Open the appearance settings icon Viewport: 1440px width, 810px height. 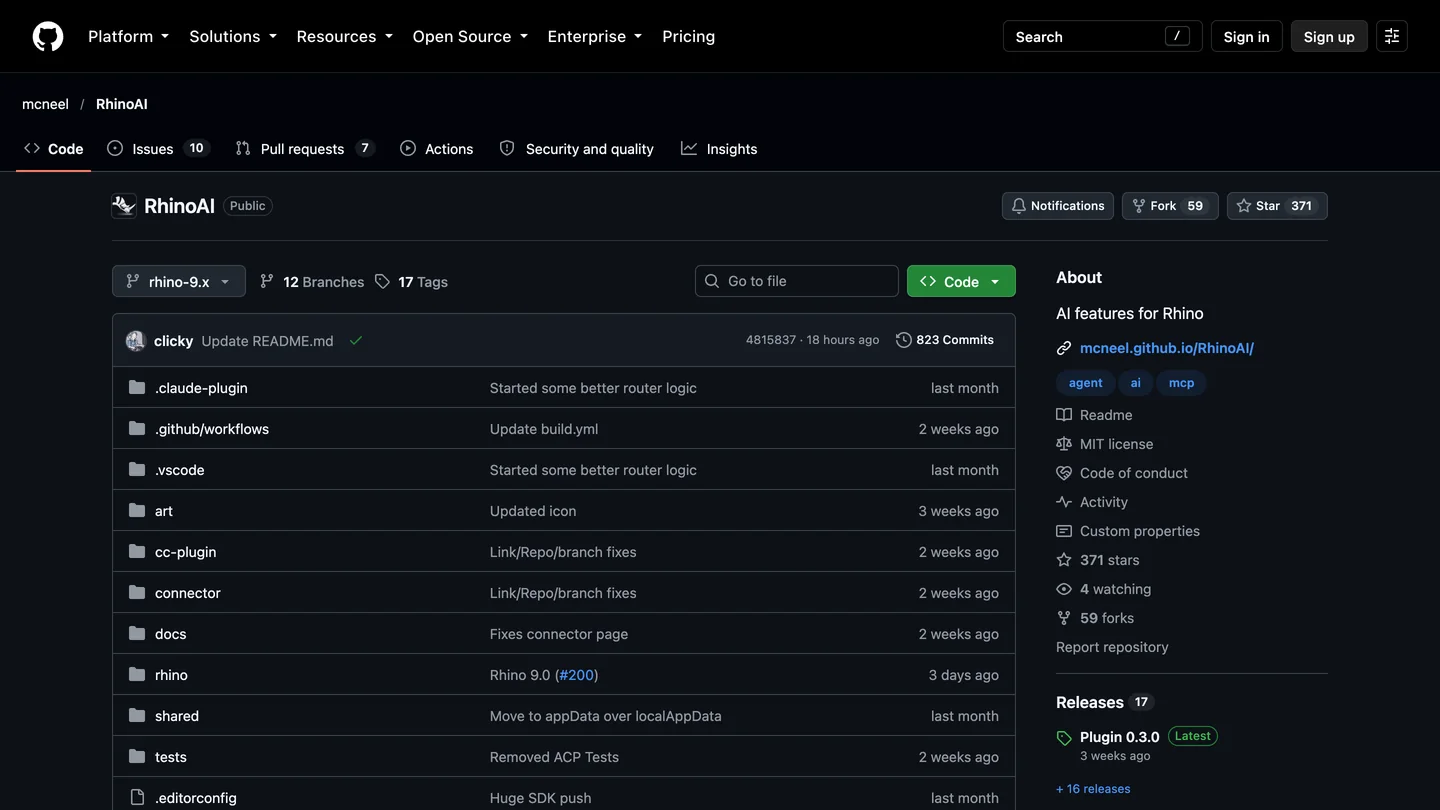pyautogui.click(x=1391, y=36)
